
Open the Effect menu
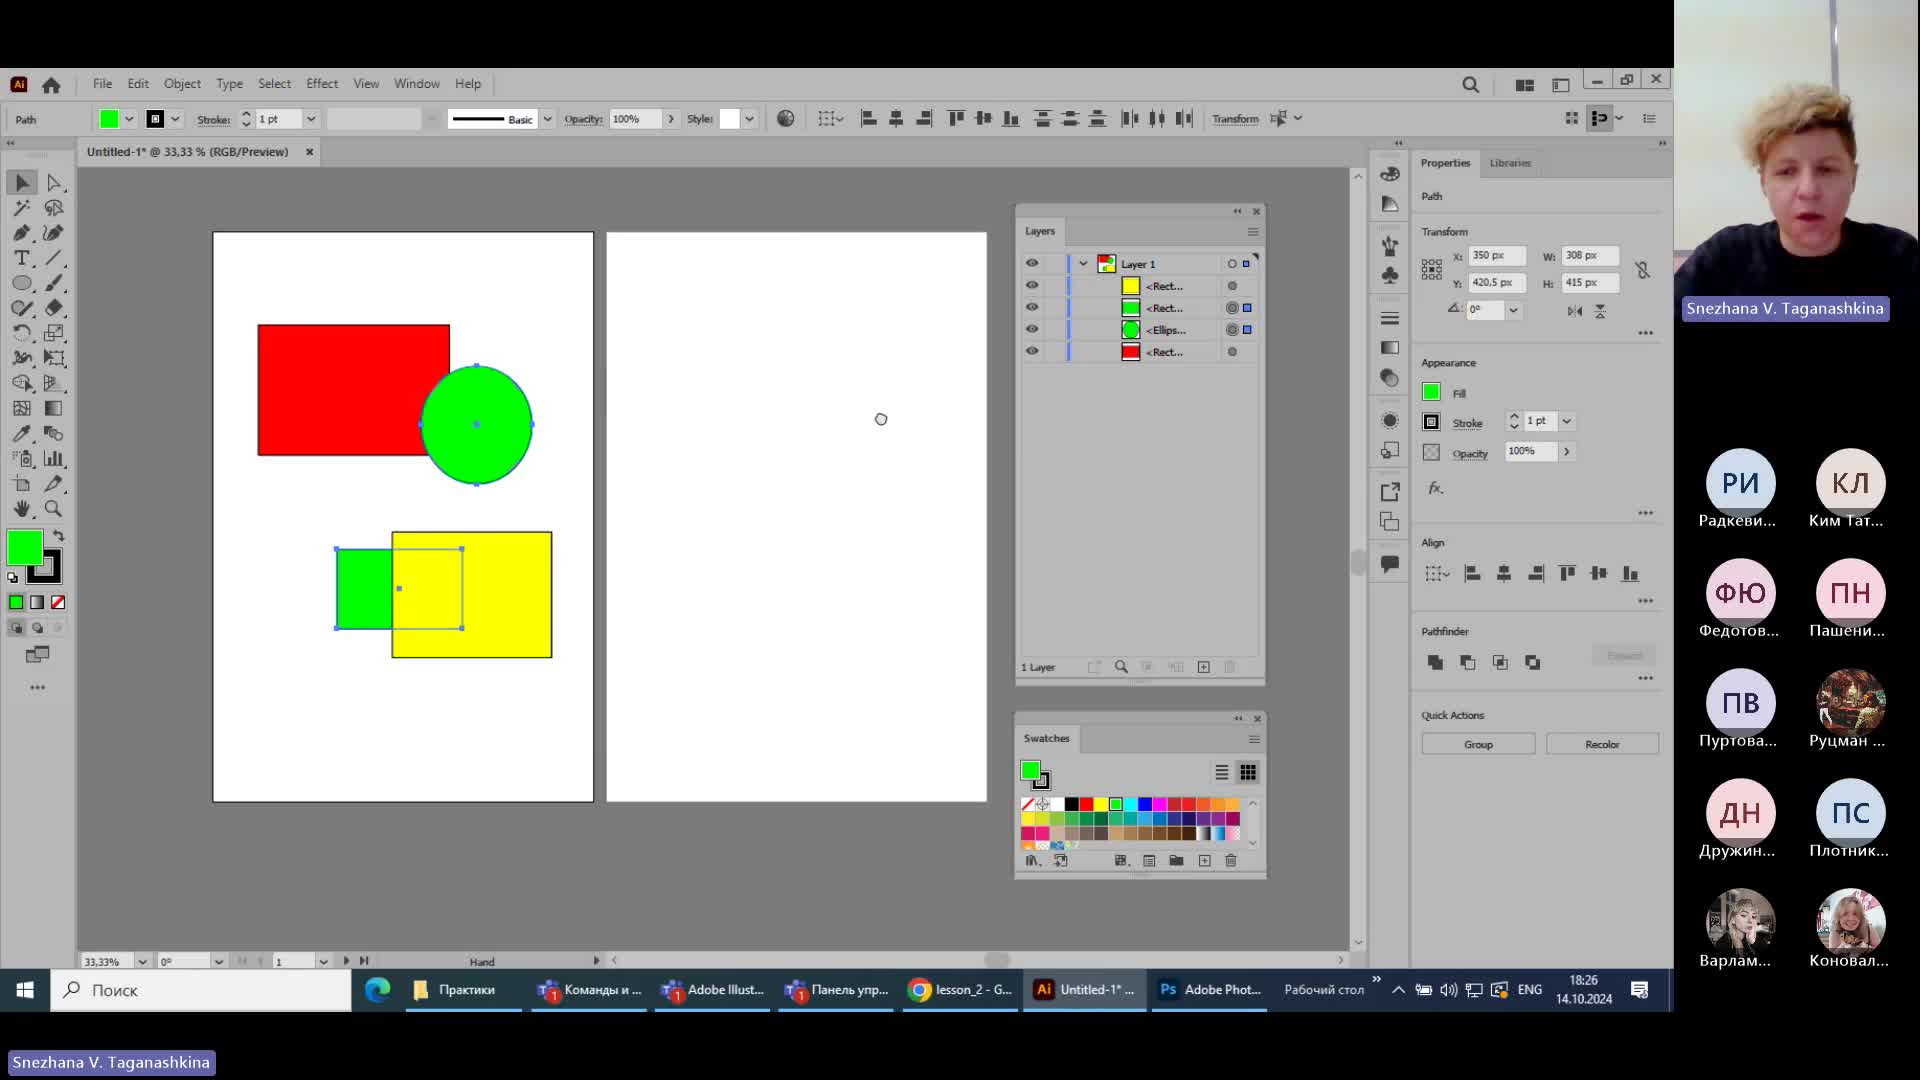[x=322, y=84]
